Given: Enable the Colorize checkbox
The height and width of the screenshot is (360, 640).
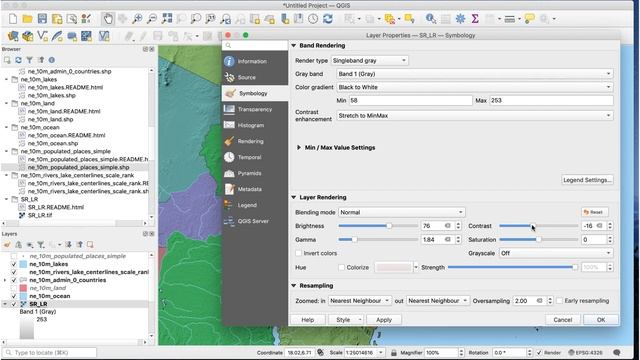Looking at the screenshot, I should (x=341, y=268).
